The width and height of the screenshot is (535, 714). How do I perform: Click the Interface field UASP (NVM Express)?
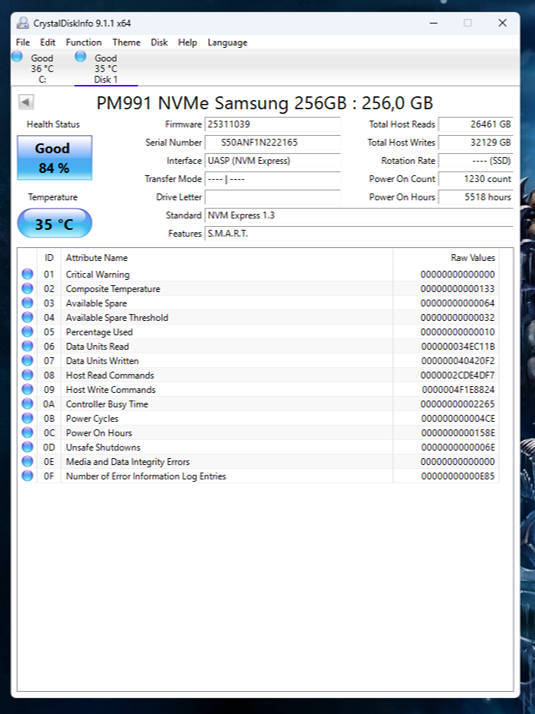tap(272, 161)
